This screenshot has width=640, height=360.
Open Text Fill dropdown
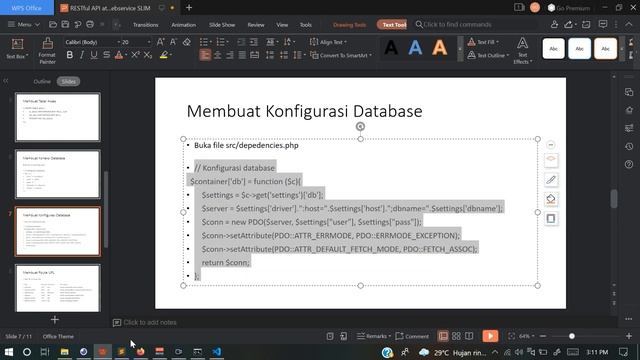(x=484, y=42)
